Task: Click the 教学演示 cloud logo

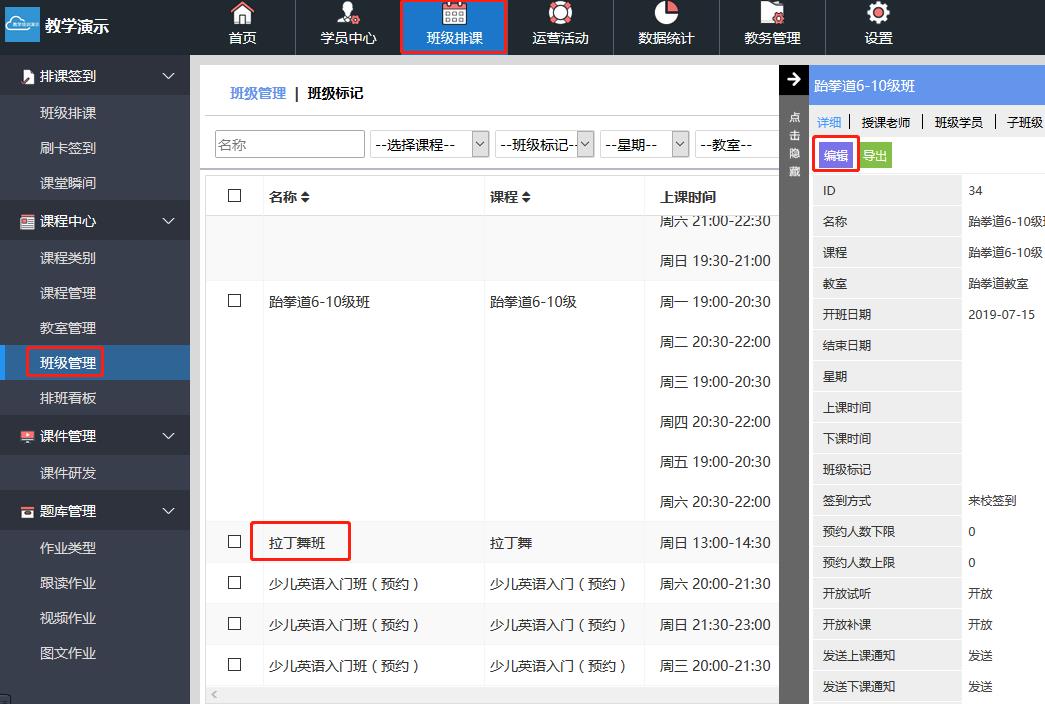Action: [22, 27]
